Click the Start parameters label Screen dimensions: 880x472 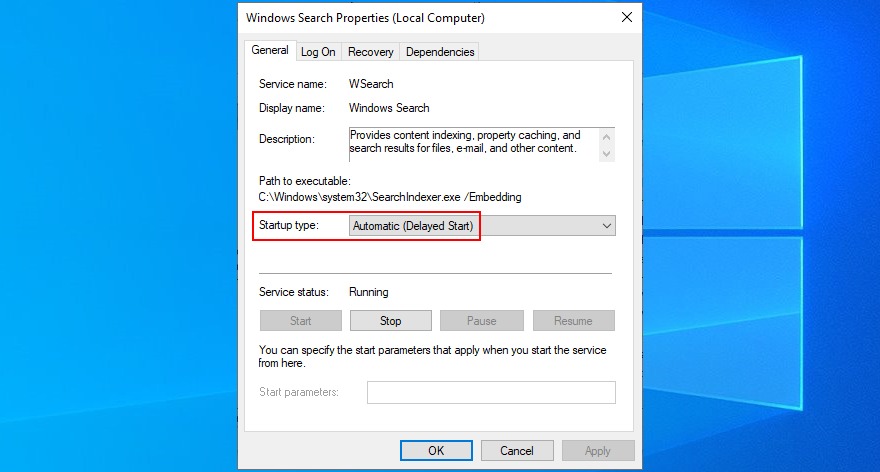coord(299,392)
